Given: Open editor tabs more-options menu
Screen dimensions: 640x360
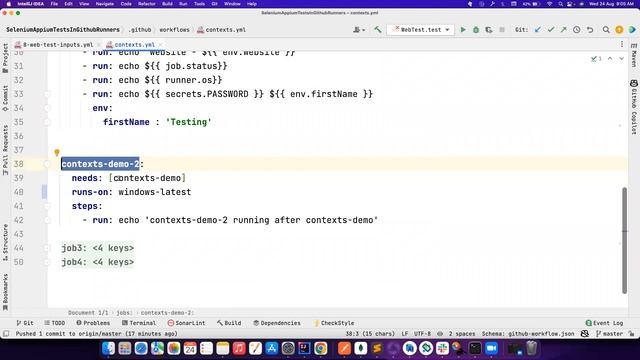Looking at the screenshot, I should click(622, 44).
